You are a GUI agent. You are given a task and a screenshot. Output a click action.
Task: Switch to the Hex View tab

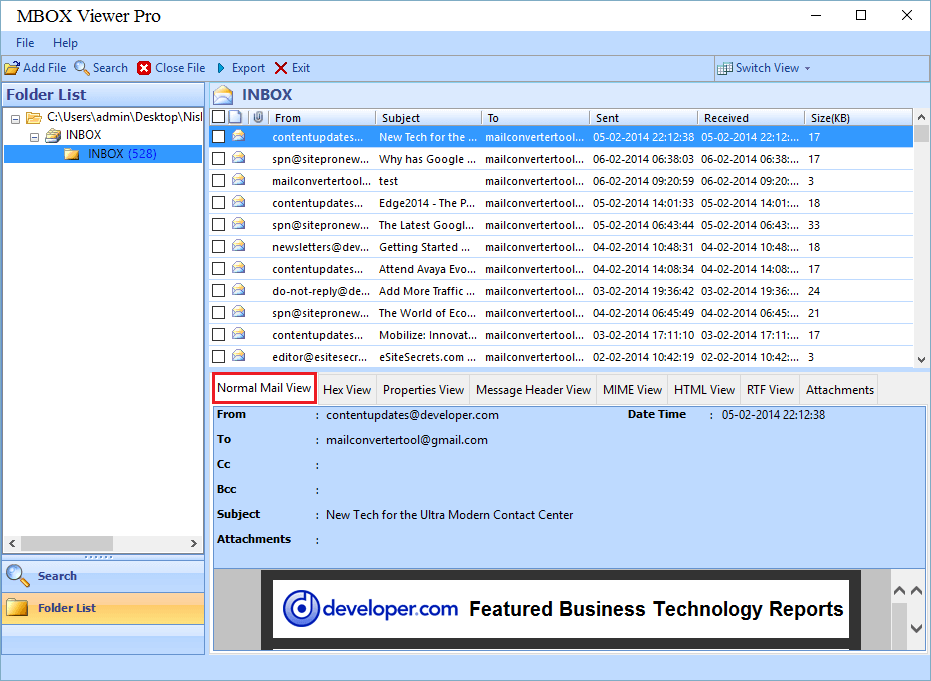coord(346,390)
